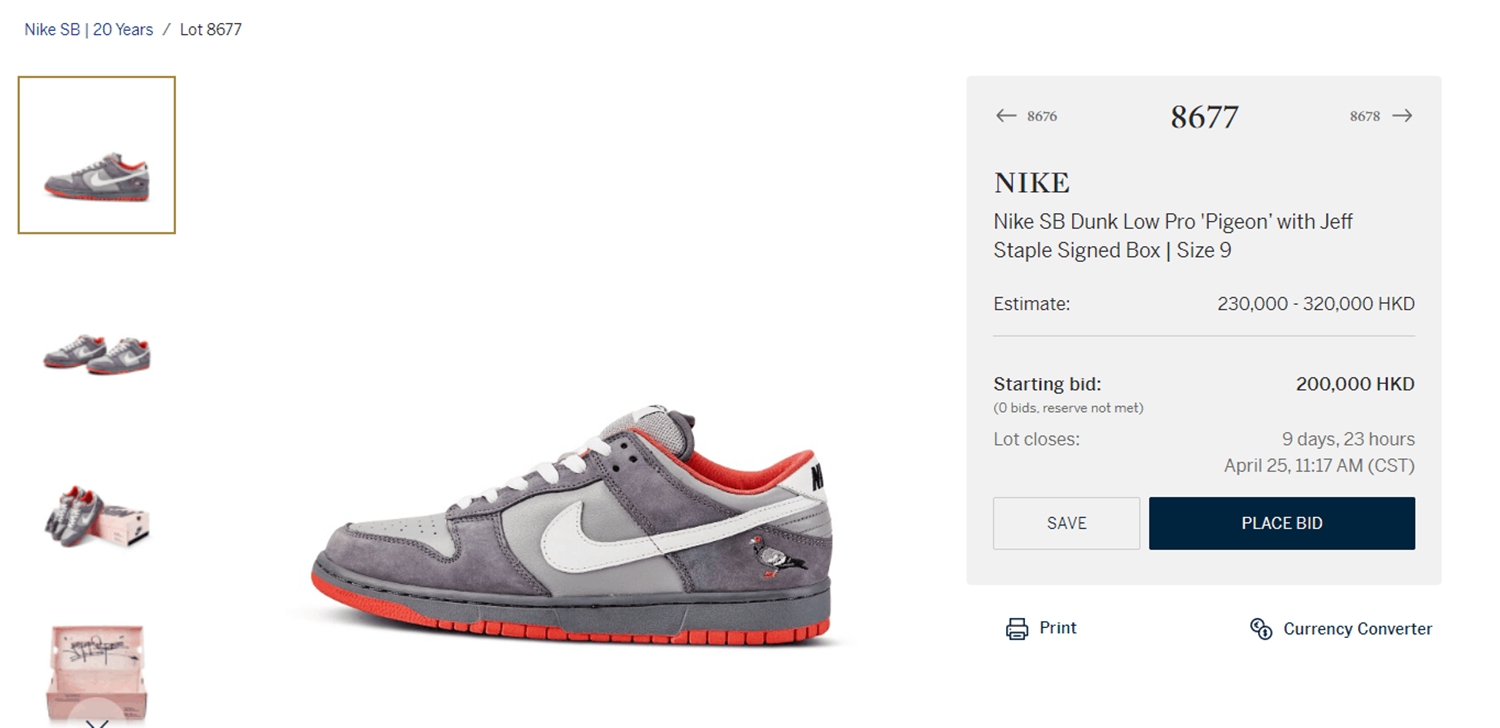The image size is (1500, 728).
Task: Click the left arrow to previous lot
Action: (x=1006, y=116)
